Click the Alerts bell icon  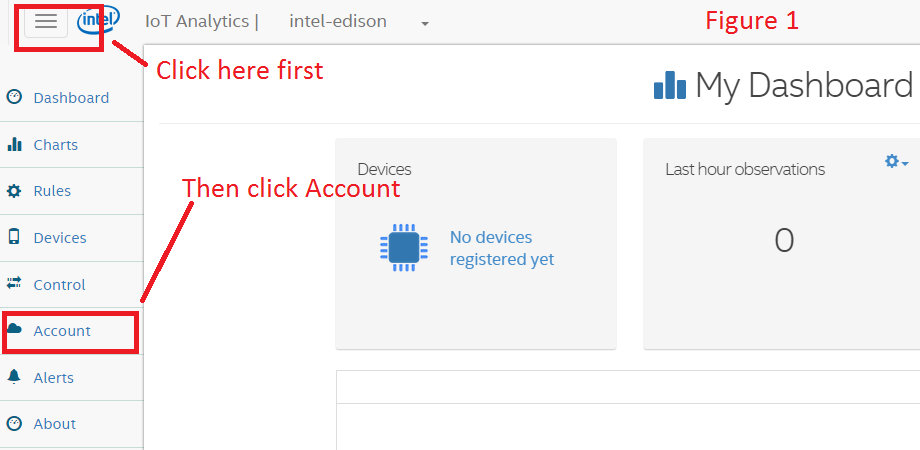point(14,377)
